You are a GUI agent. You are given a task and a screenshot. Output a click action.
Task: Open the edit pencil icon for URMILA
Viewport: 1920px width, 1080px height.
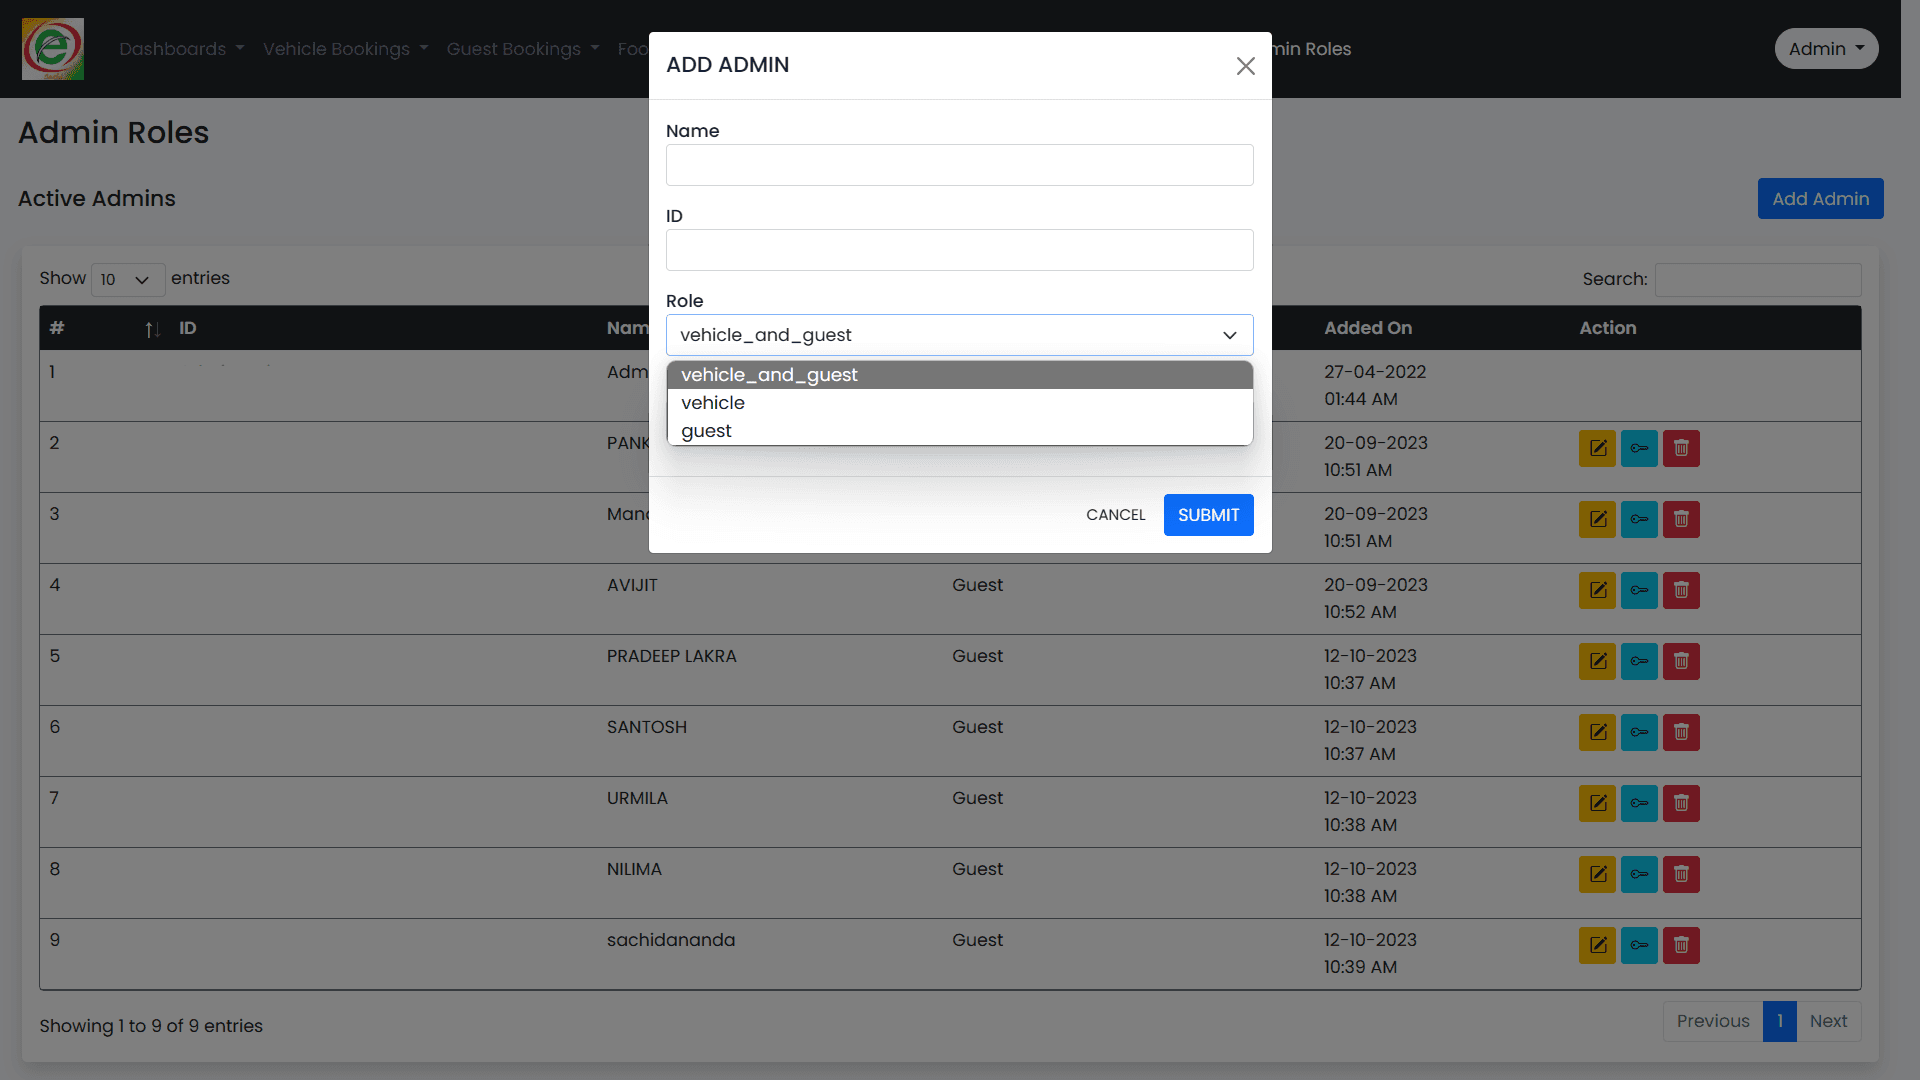[1596, 803]
